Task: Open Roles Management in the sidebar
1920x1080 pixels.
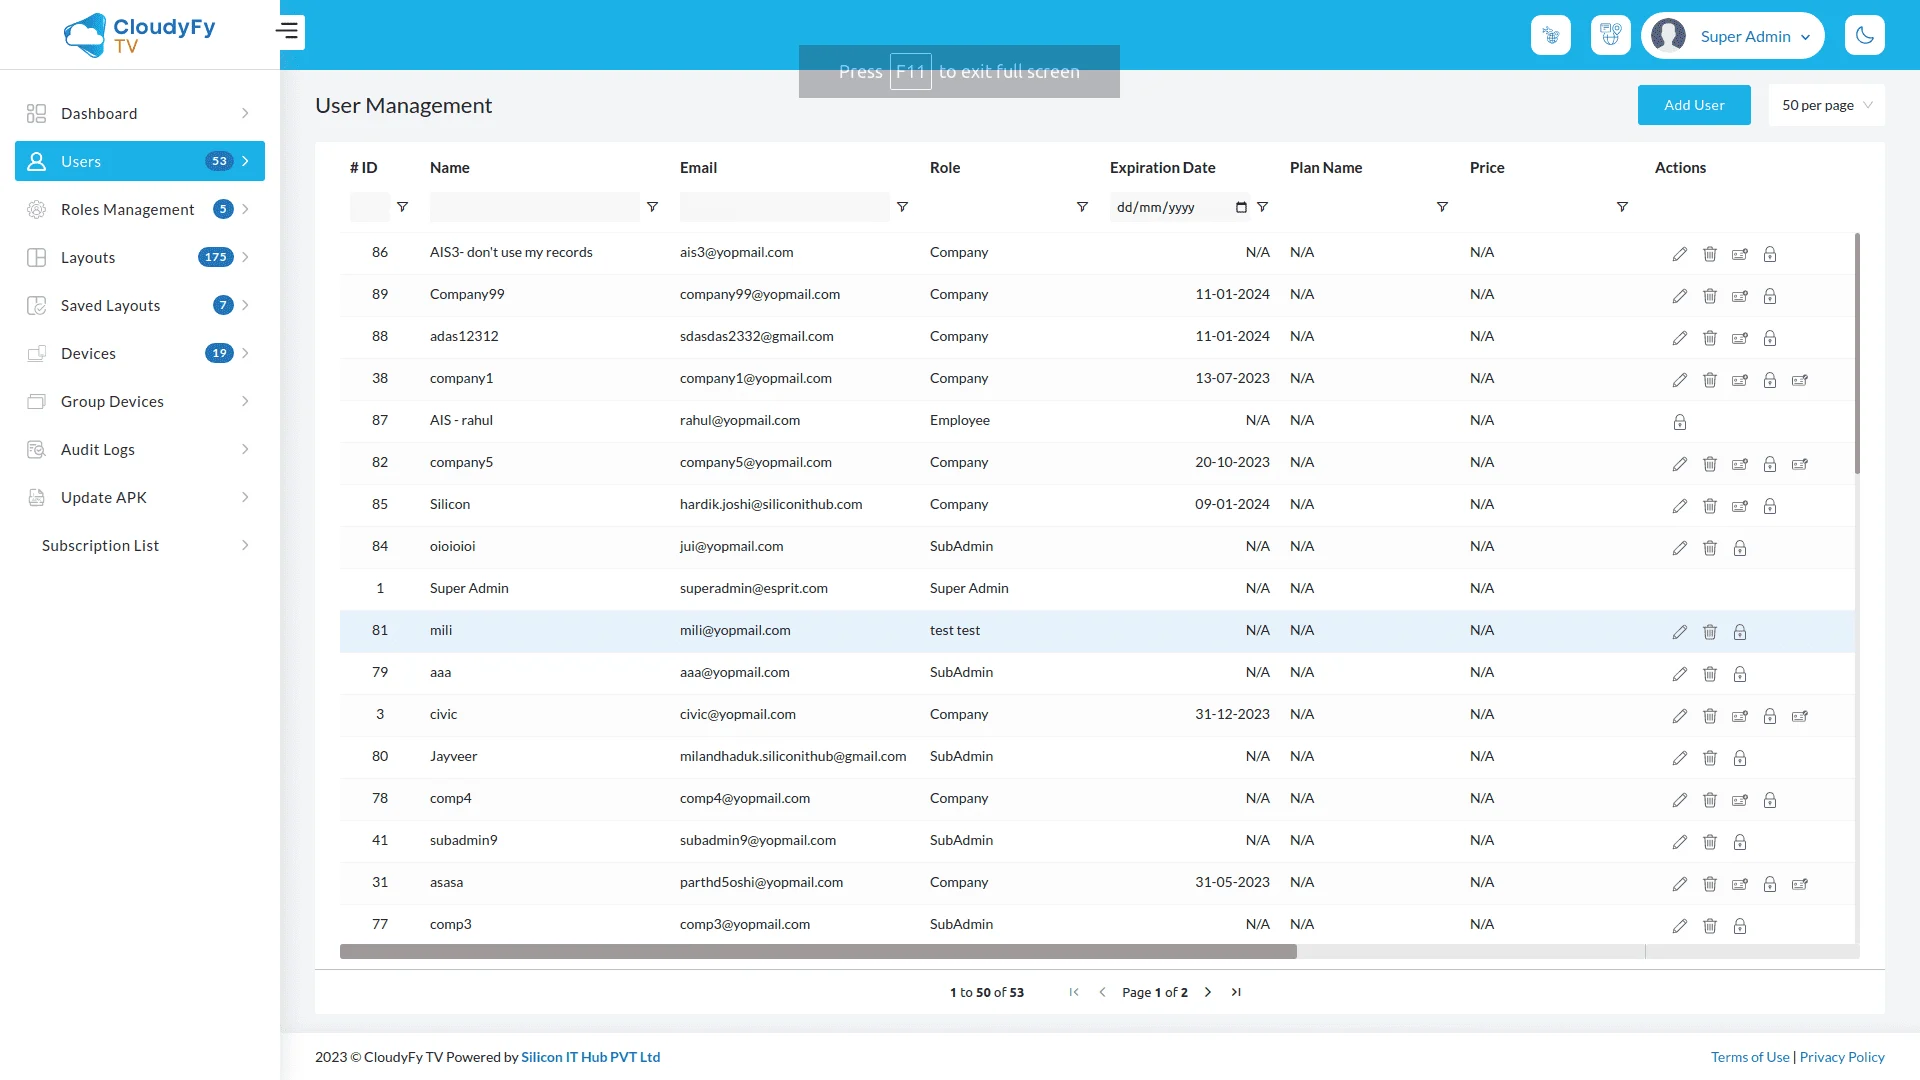Action: tap(128, 209)
